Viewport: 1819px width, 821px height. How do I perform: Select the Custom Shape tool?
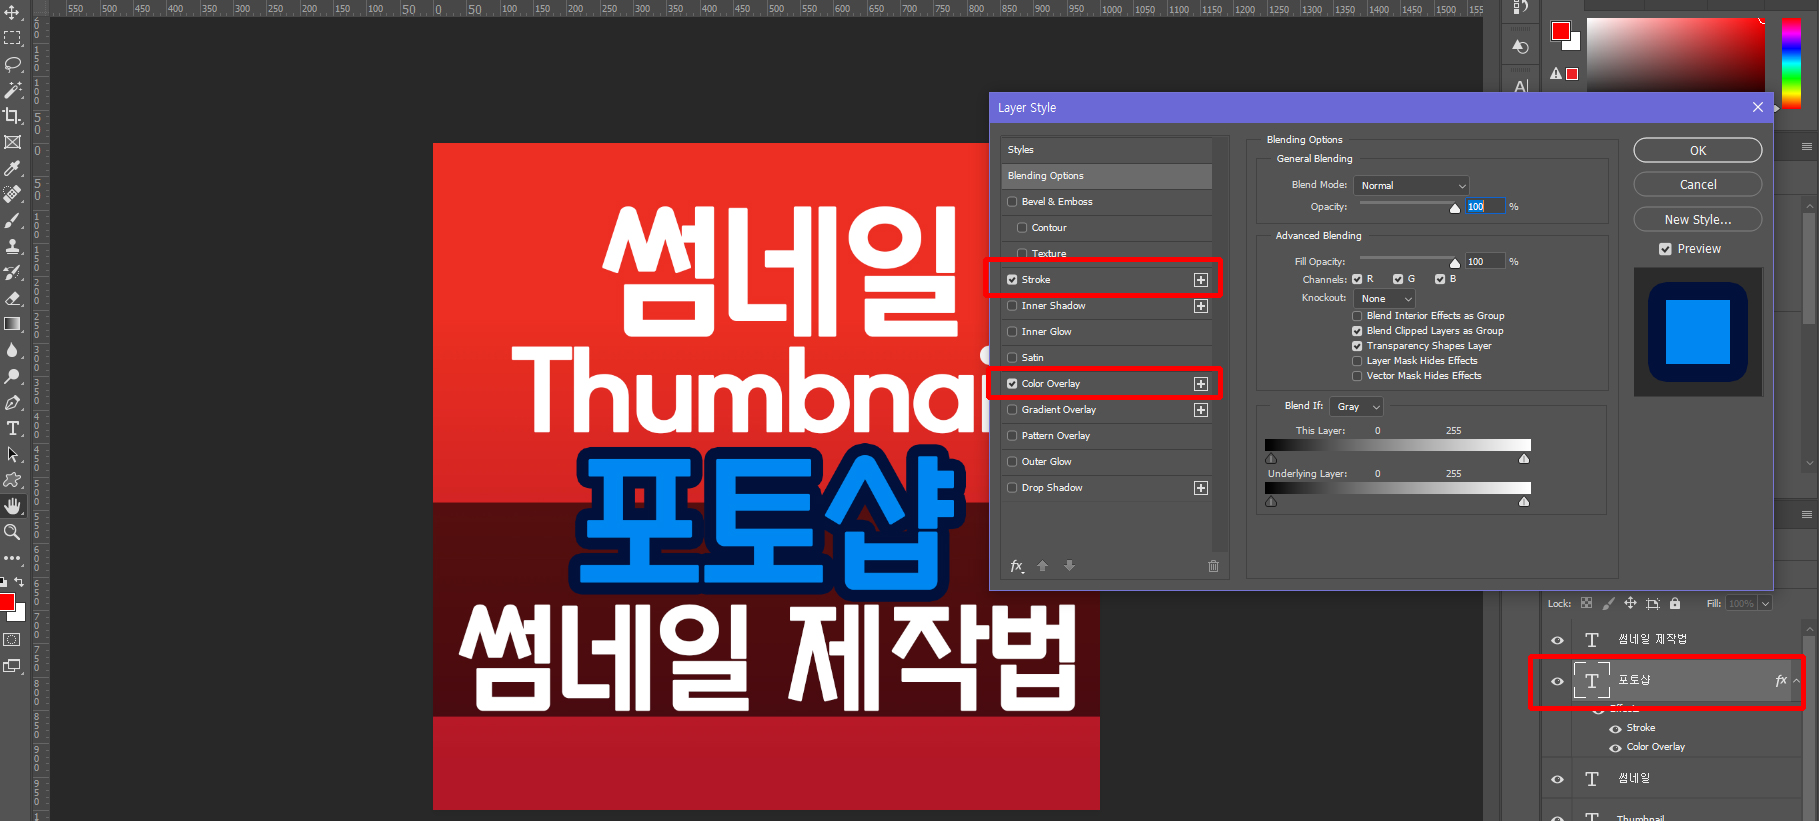coord(12,480)
